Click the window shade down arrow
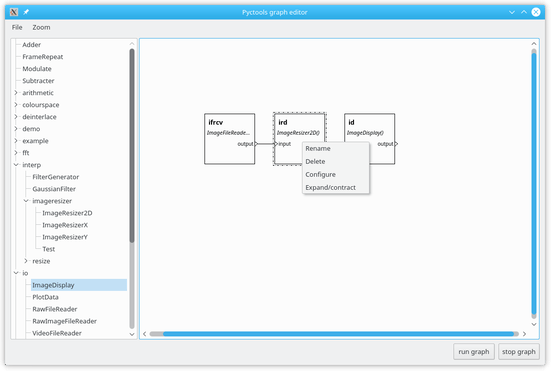The image size is (551, 371). (x=512, y=12)
